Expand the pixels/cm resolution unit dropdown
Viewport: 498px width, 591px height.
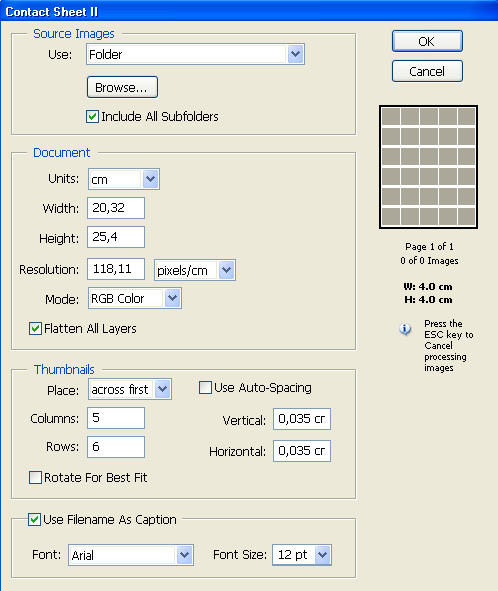(x=195, y=270)
